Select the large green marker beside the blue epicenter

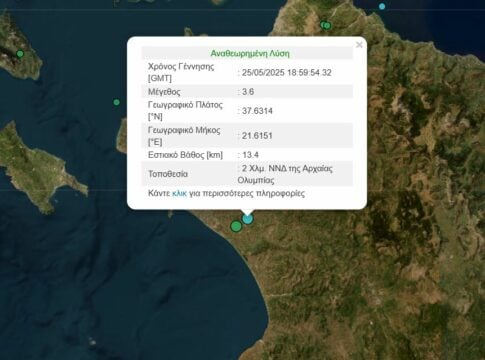(236, 226)
